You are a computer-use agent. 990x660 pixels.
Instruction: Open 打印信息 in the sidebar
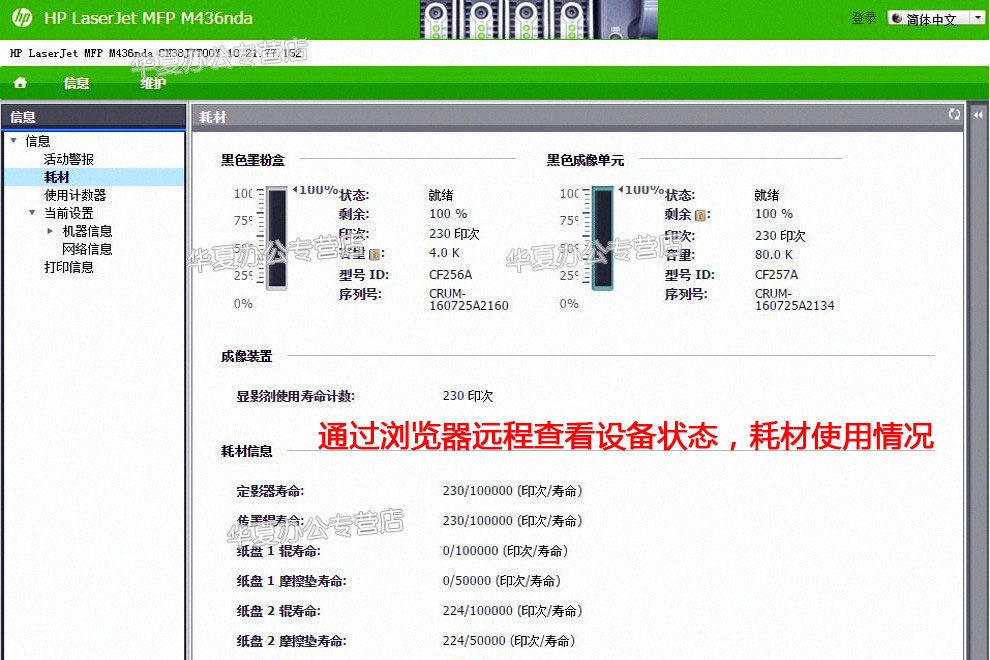(68, 267)
